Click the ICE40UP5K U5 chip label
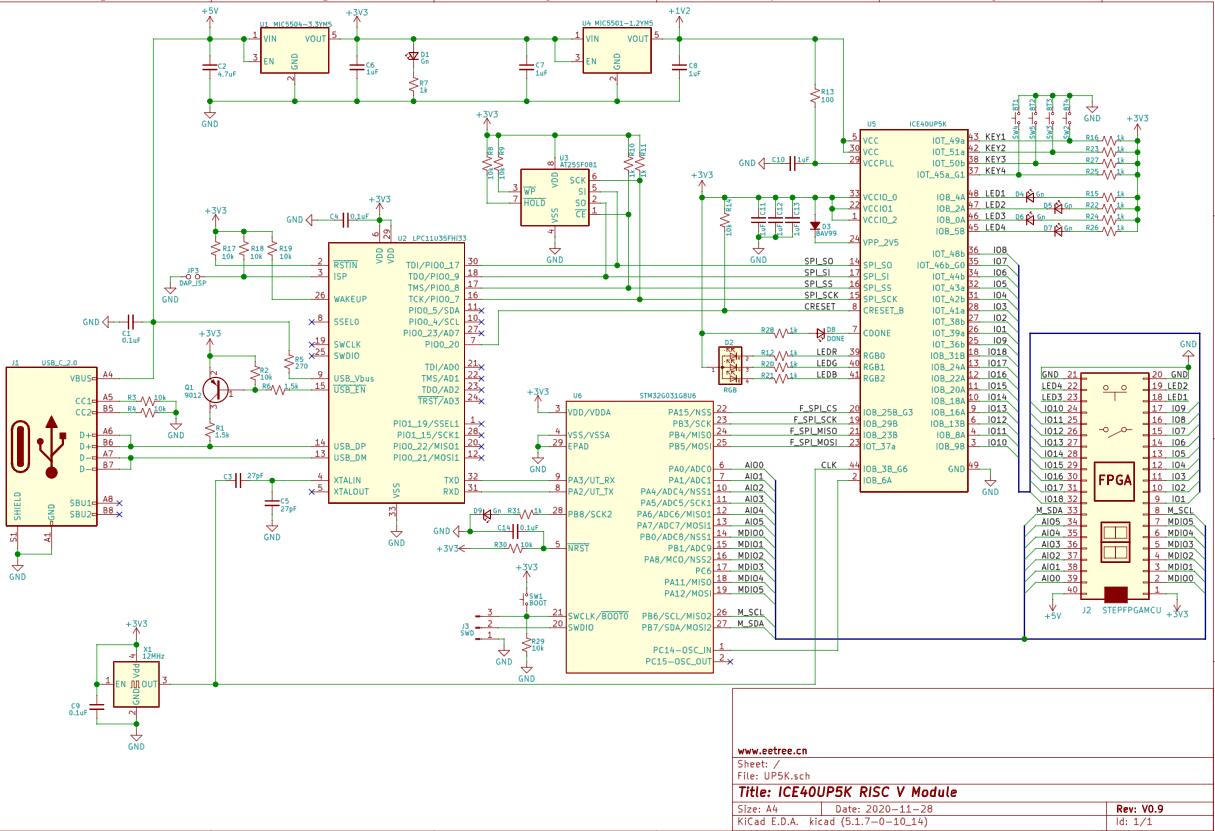This screenshot has height=831, width=1215. click(928, 126)
